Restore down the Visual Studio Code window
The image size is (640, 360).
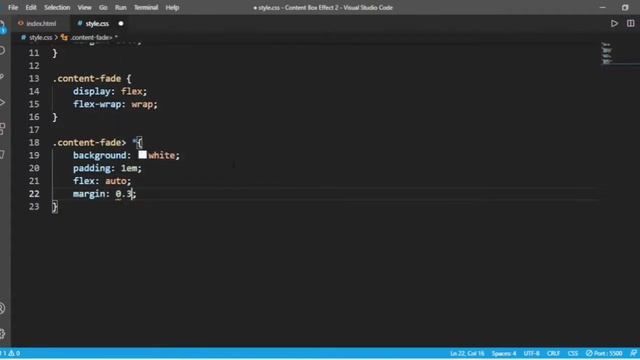coord(625,7)
